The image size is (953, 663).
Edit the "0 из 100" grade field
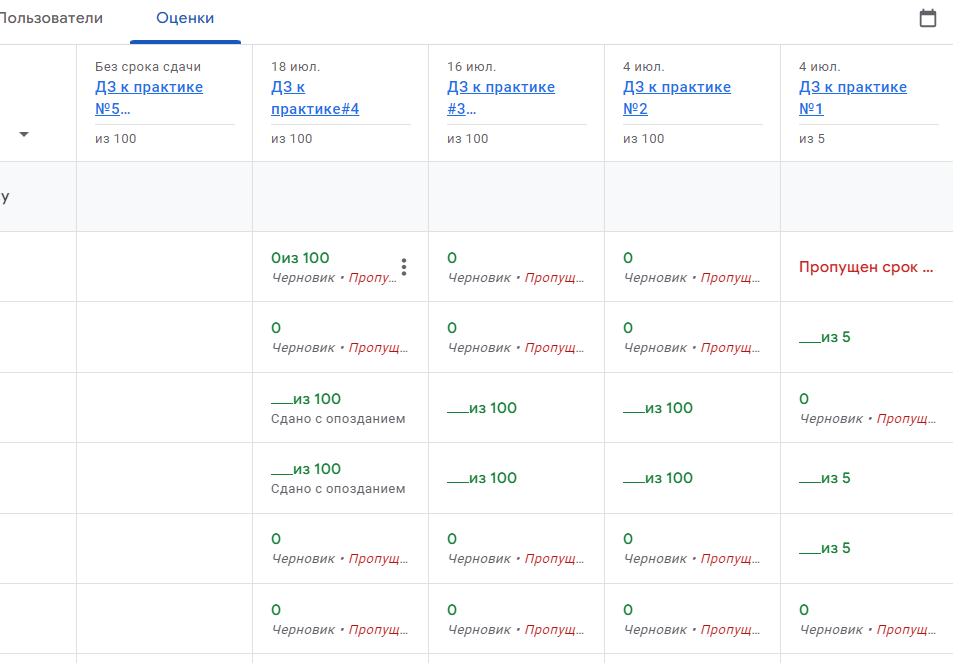300,258
